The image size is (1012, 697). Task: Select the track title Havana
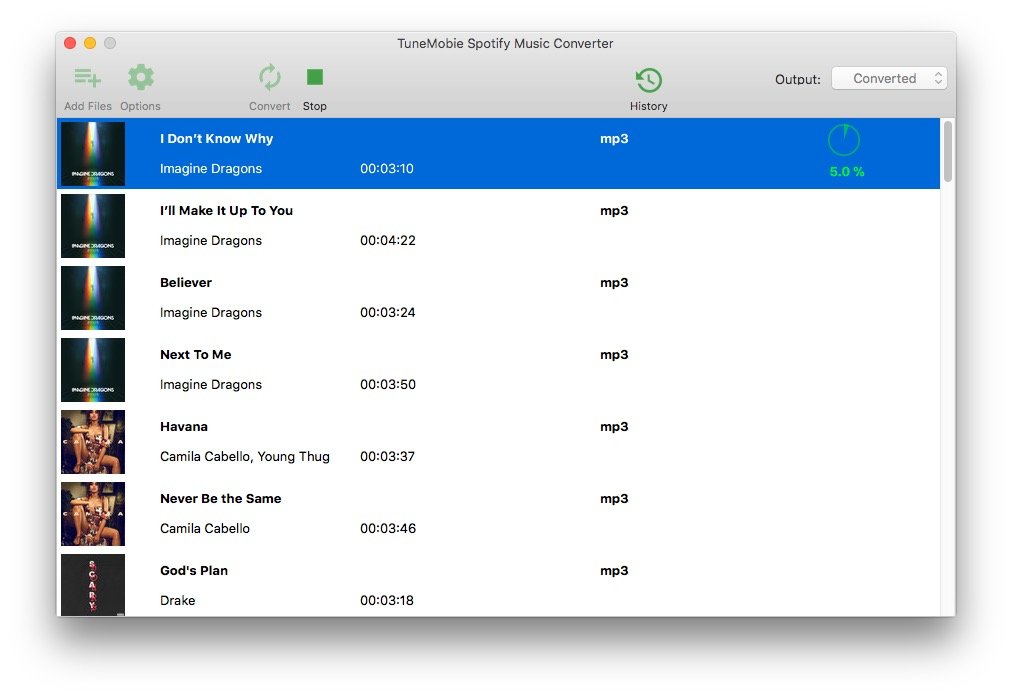184,427
